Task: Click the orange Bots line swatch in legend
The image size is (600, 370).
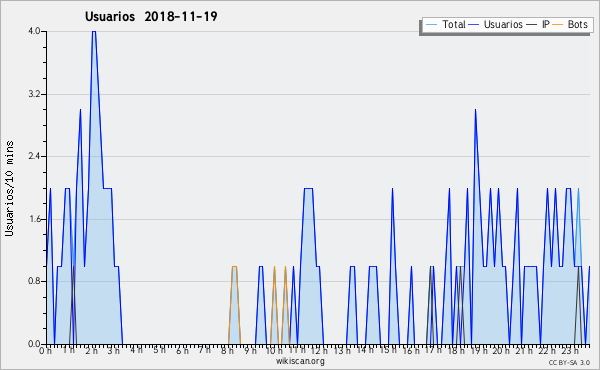Action: click(x=558, y=24)
